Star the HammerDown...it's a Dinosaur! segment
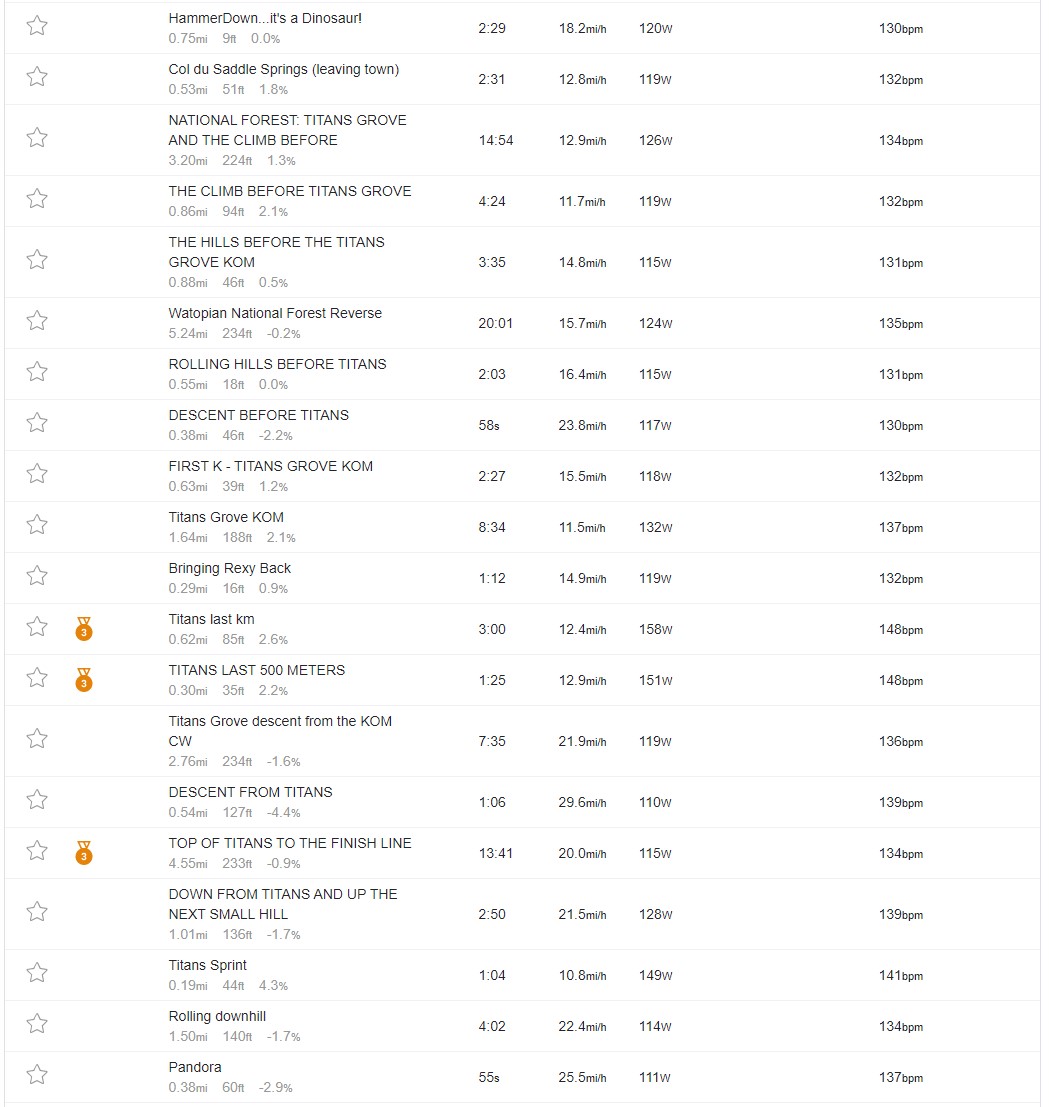The height and width of the screenshot is (1107, 1049). pyautogui.click(x=37, y=26)
